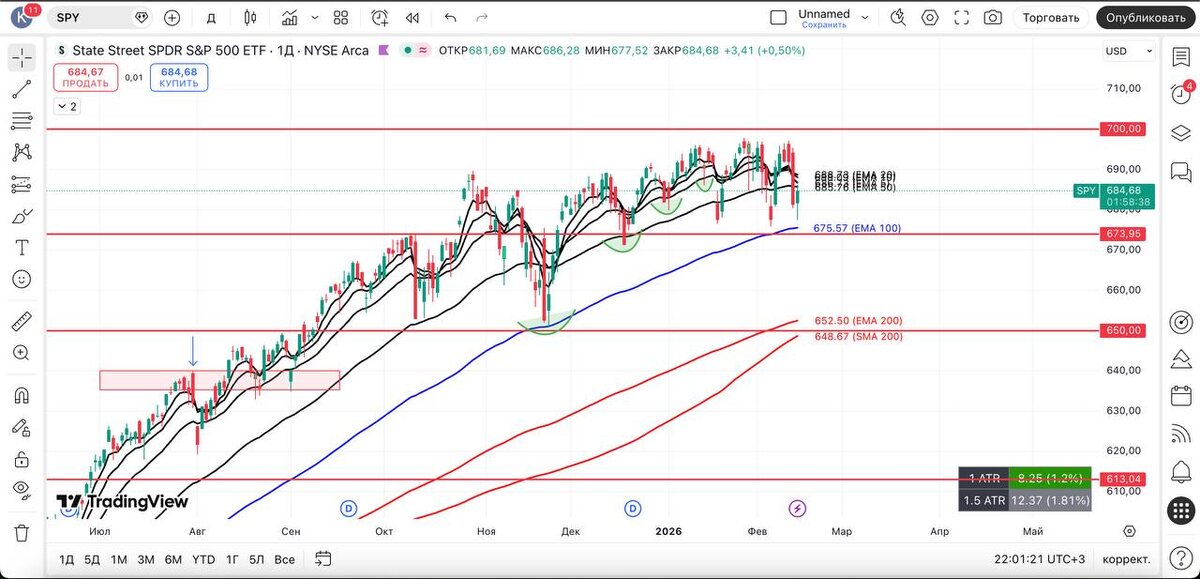Click the КУПИТЬ 684,68 buy button
This screenshot has width=1200, height=579.
179,77
